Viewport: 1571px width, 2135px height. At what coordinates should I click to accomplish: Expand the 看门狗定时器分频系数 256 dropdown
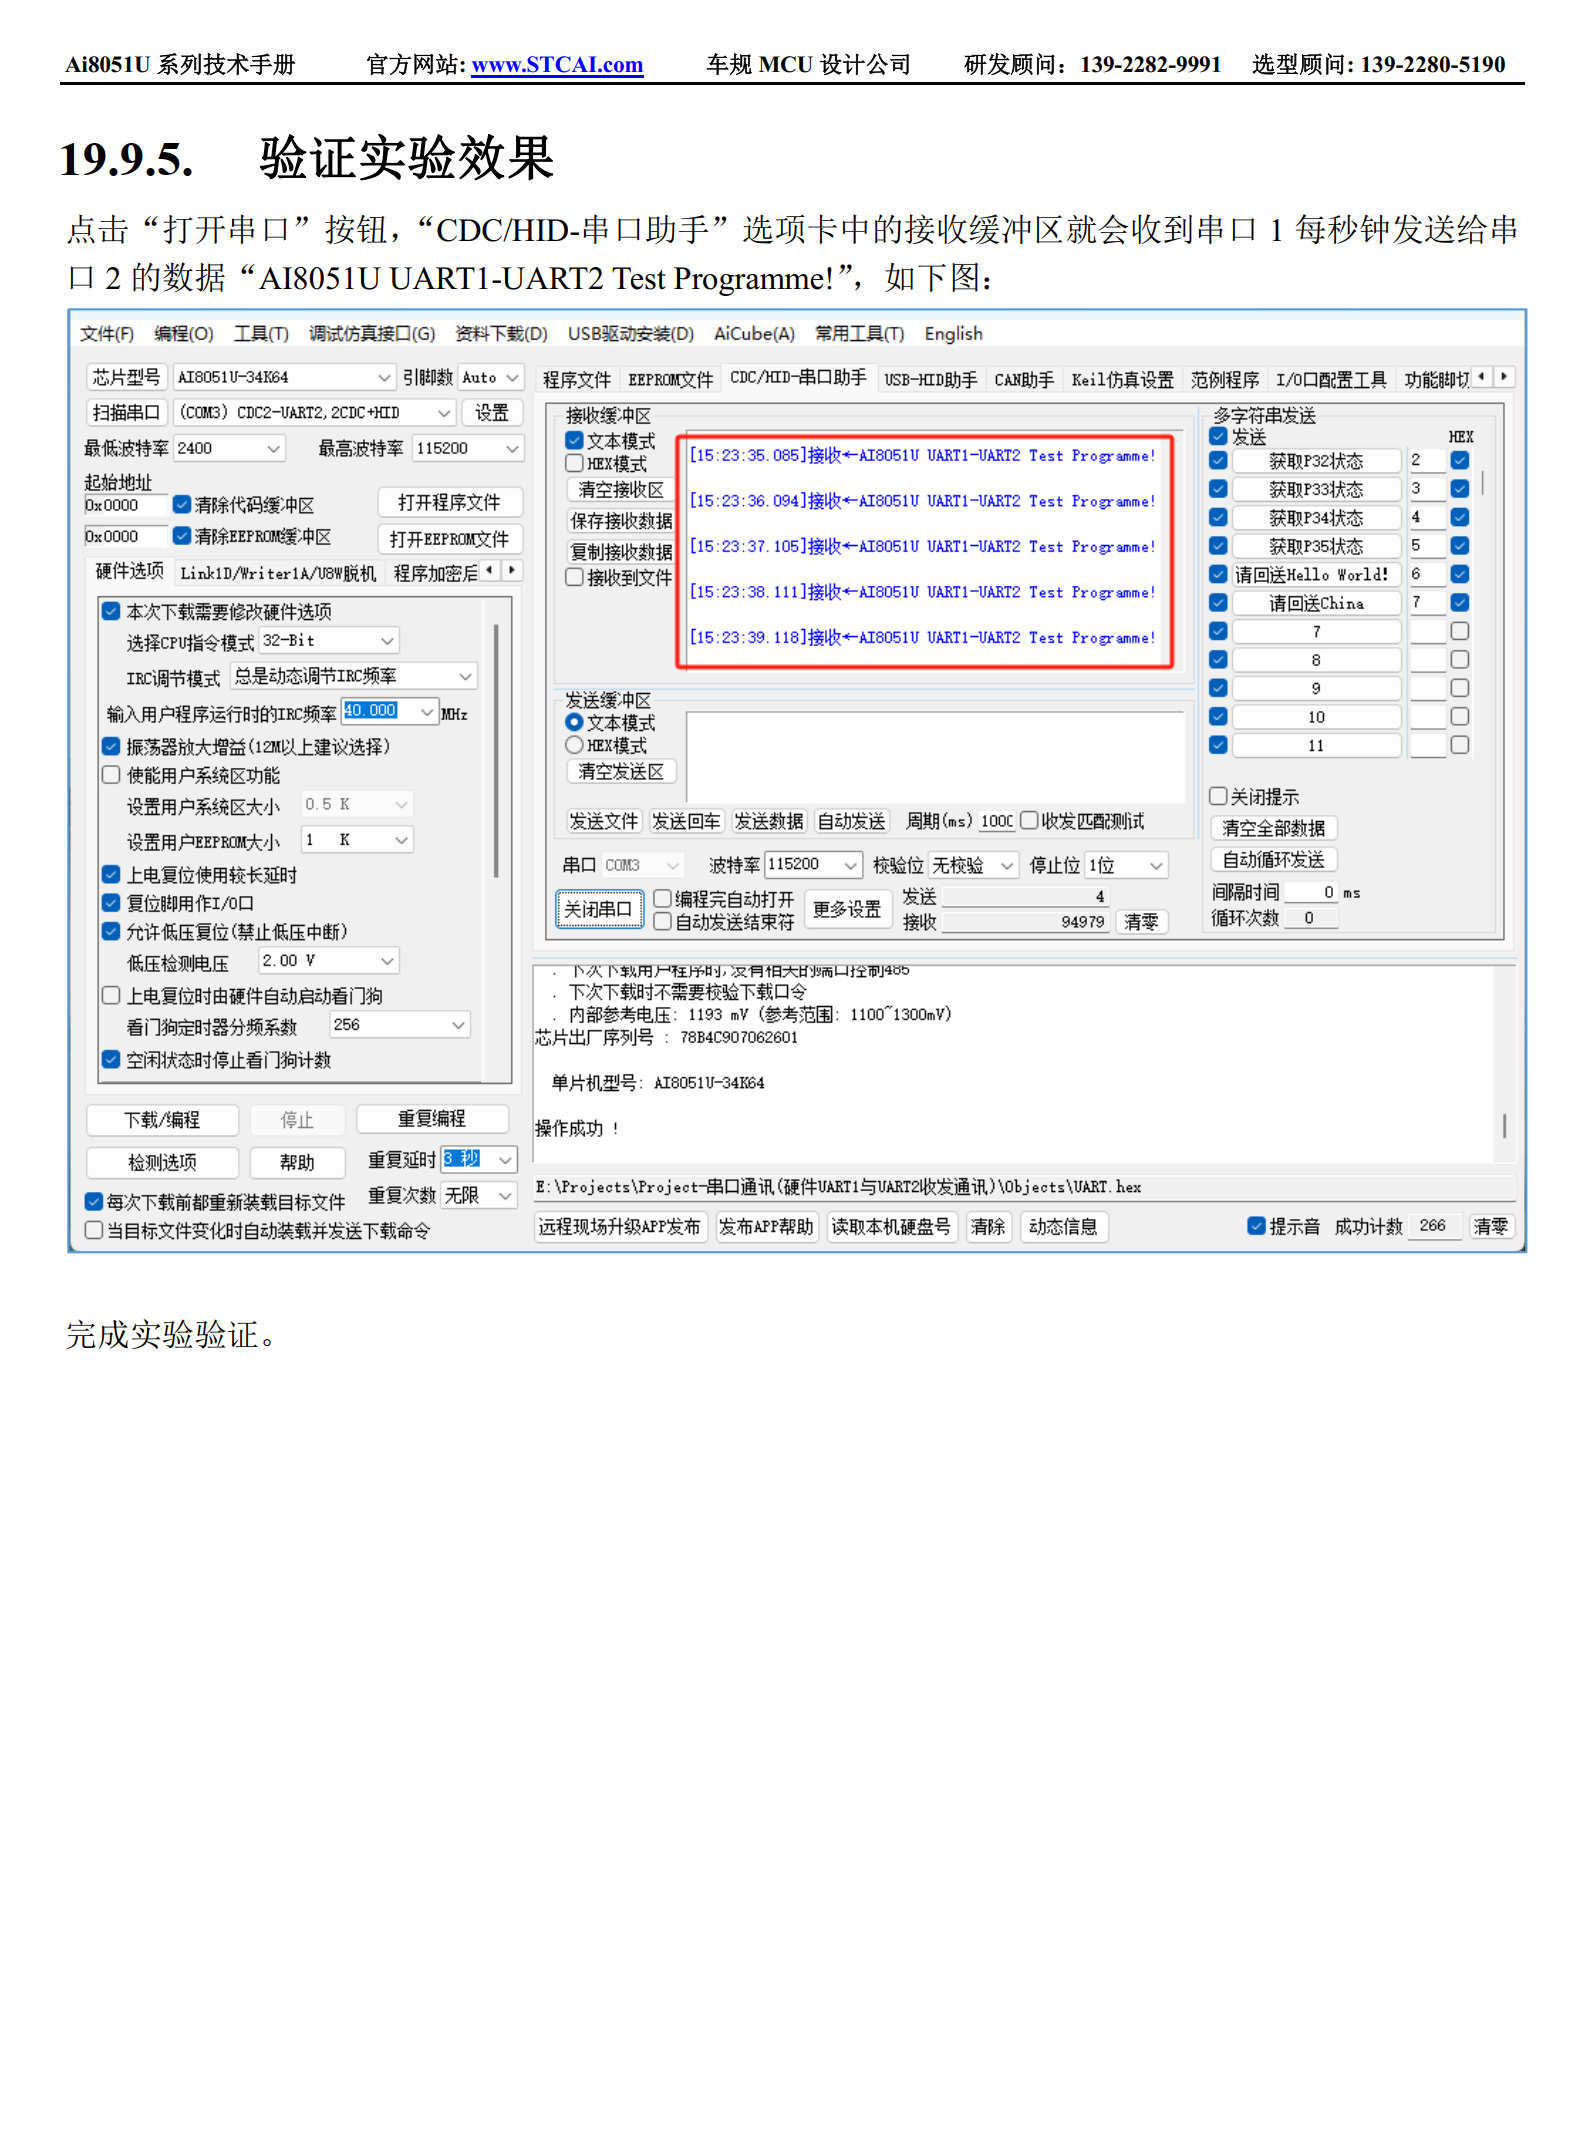tap(458, 1025)
